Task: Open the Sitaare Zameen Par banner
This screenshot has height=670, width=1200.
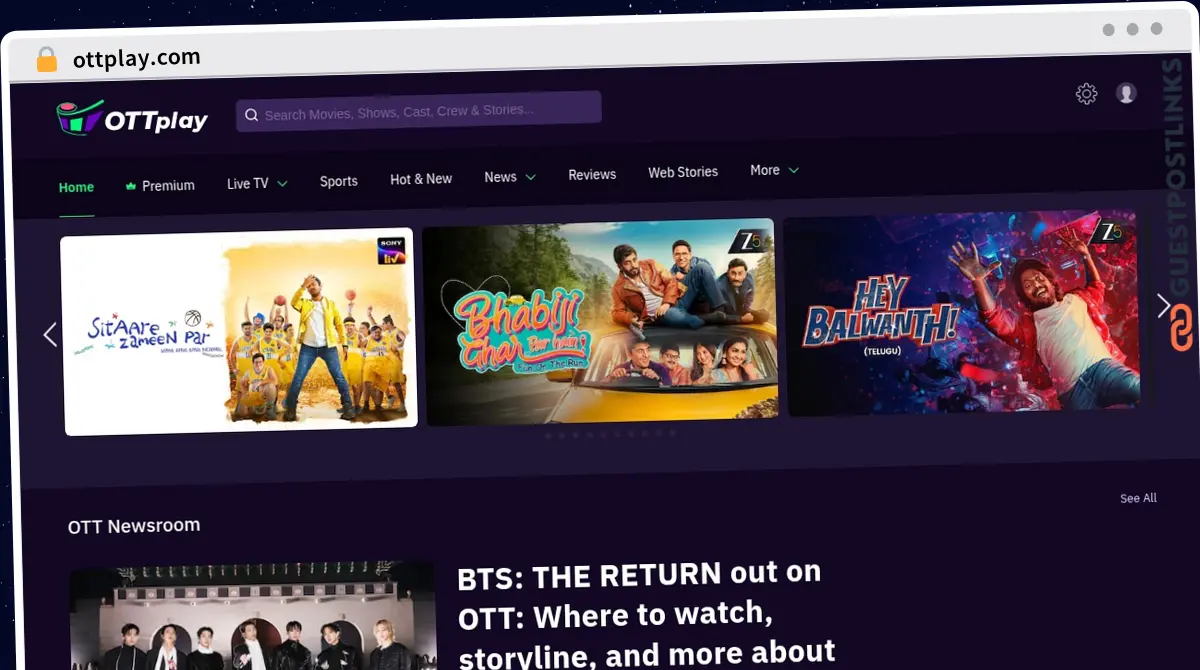Action: tap(239, 332)
